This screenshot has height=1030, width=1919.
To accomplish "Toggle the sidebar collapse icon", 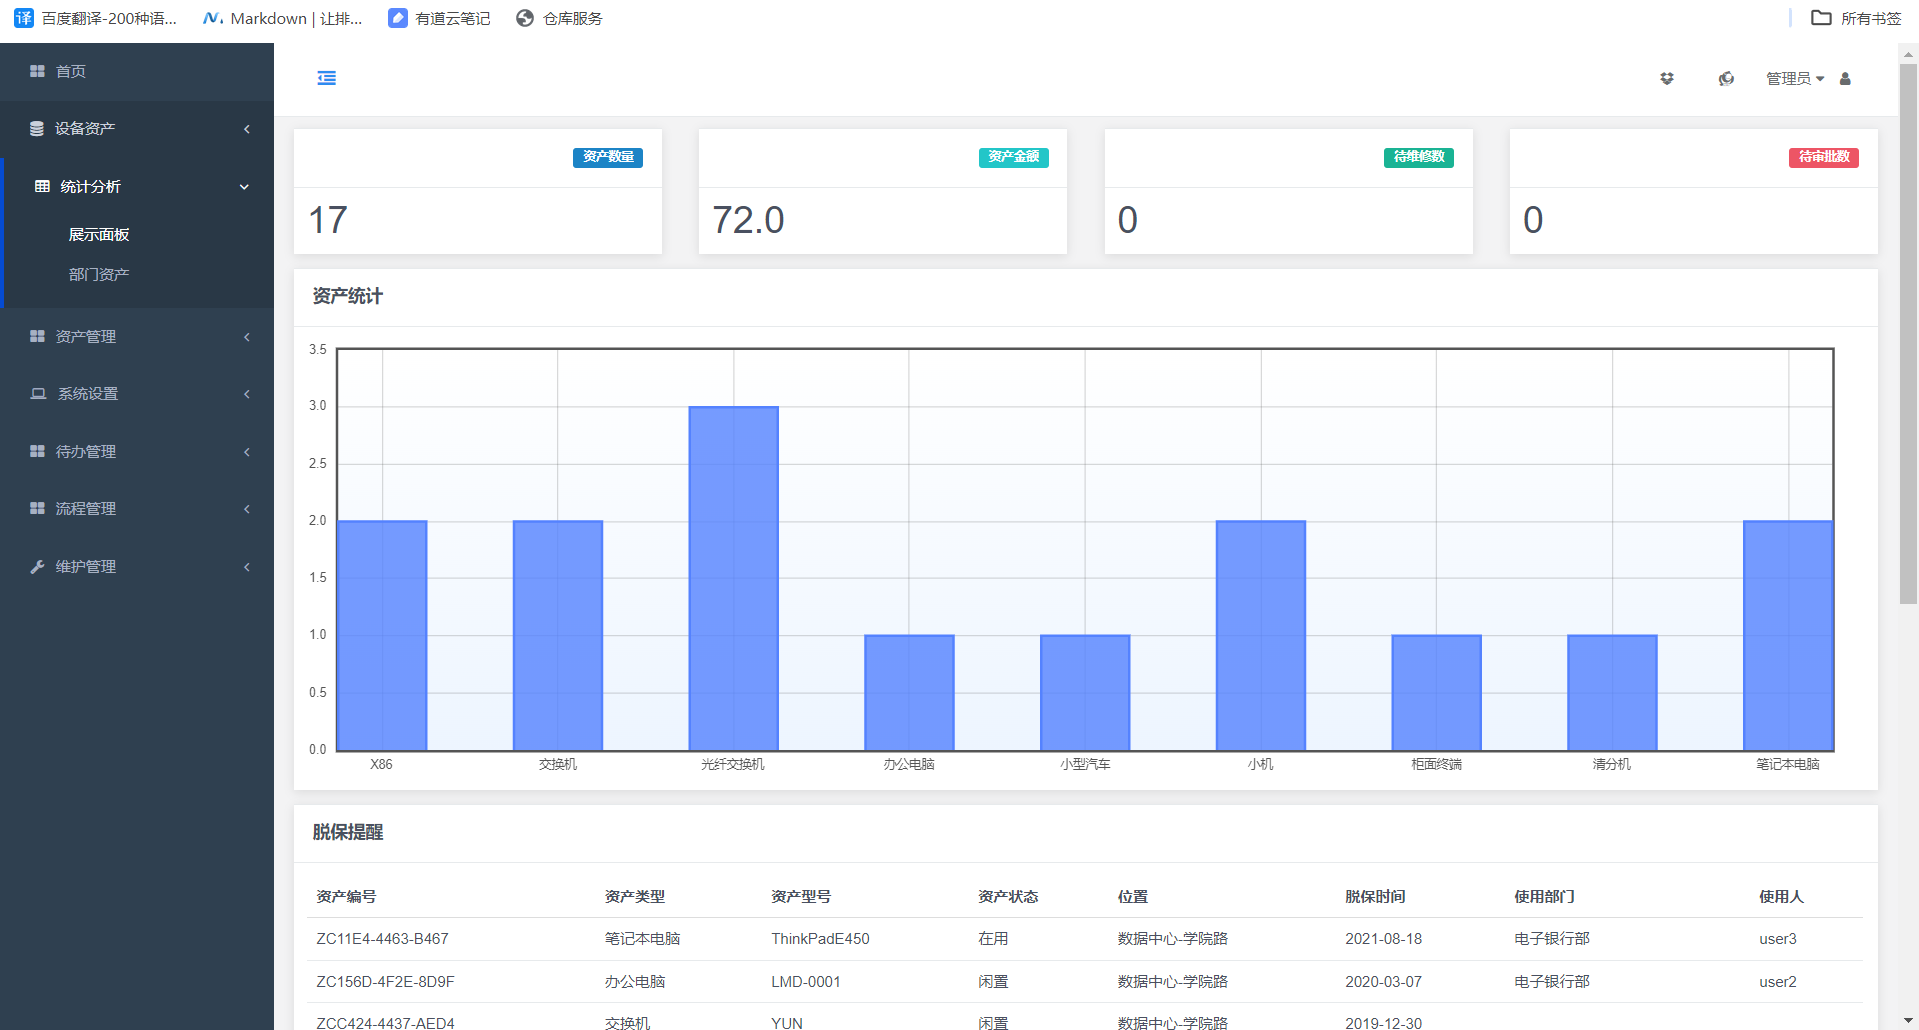I will [327, 78].
